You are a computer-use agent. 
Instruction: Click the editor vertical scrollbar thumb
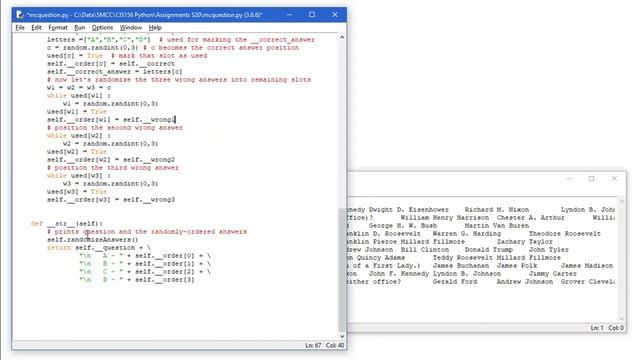pos(342,269)
